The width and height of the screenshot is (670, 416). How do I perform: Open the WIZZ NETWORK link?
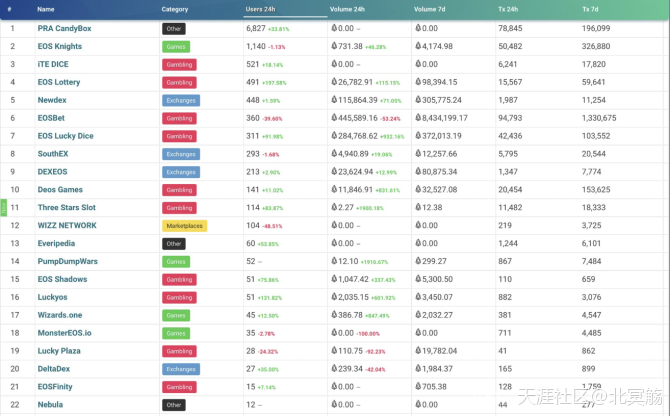(67, 226)
